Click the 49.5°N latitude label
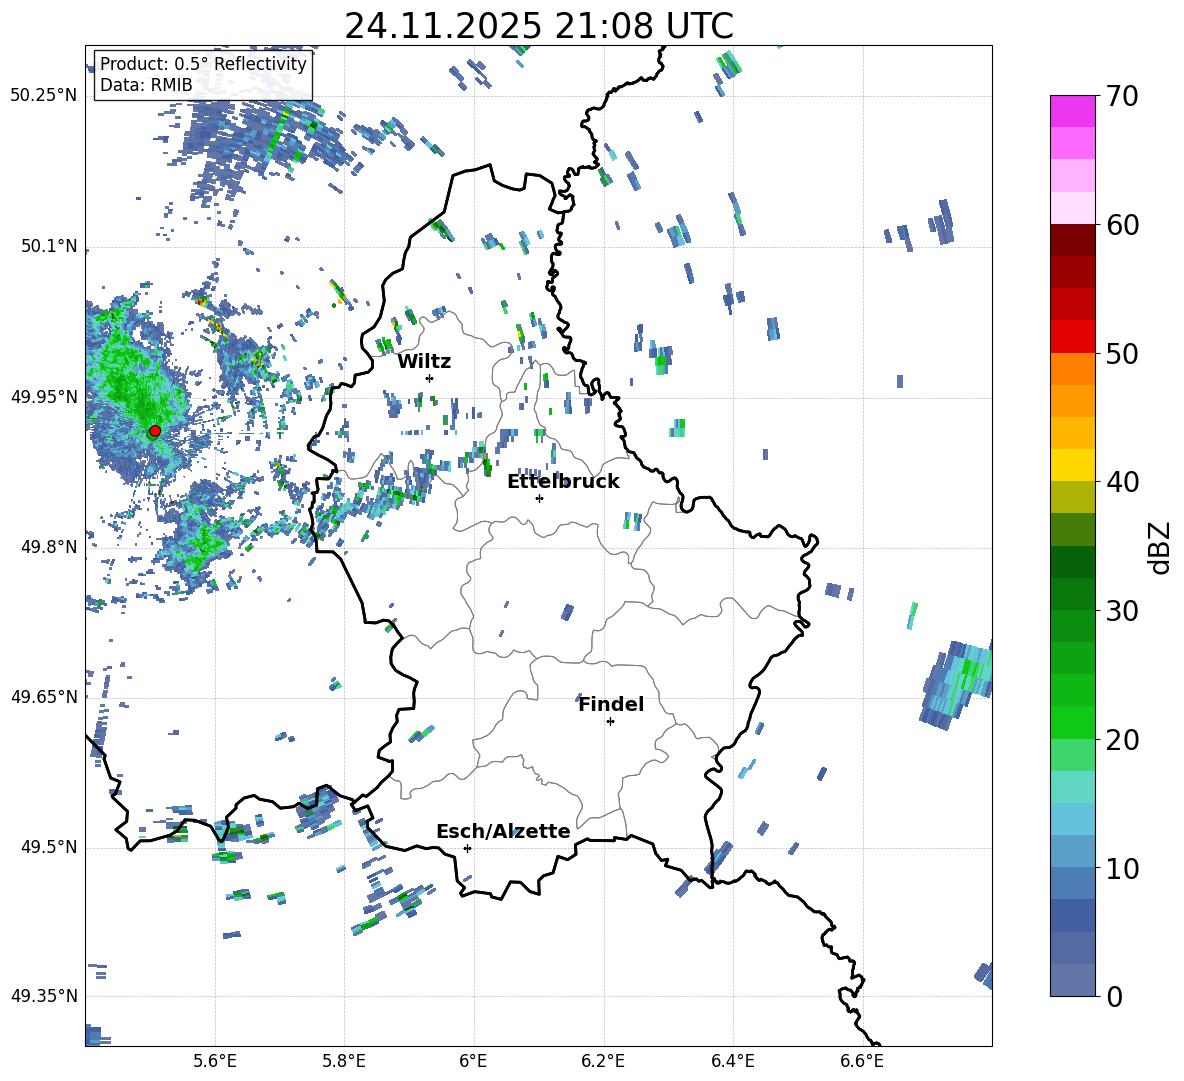This screenshot has height=1081, width=1184. (50, 847)
